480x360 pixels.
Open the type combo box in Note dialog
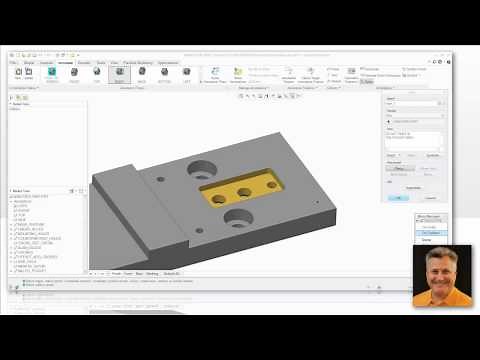415,115
